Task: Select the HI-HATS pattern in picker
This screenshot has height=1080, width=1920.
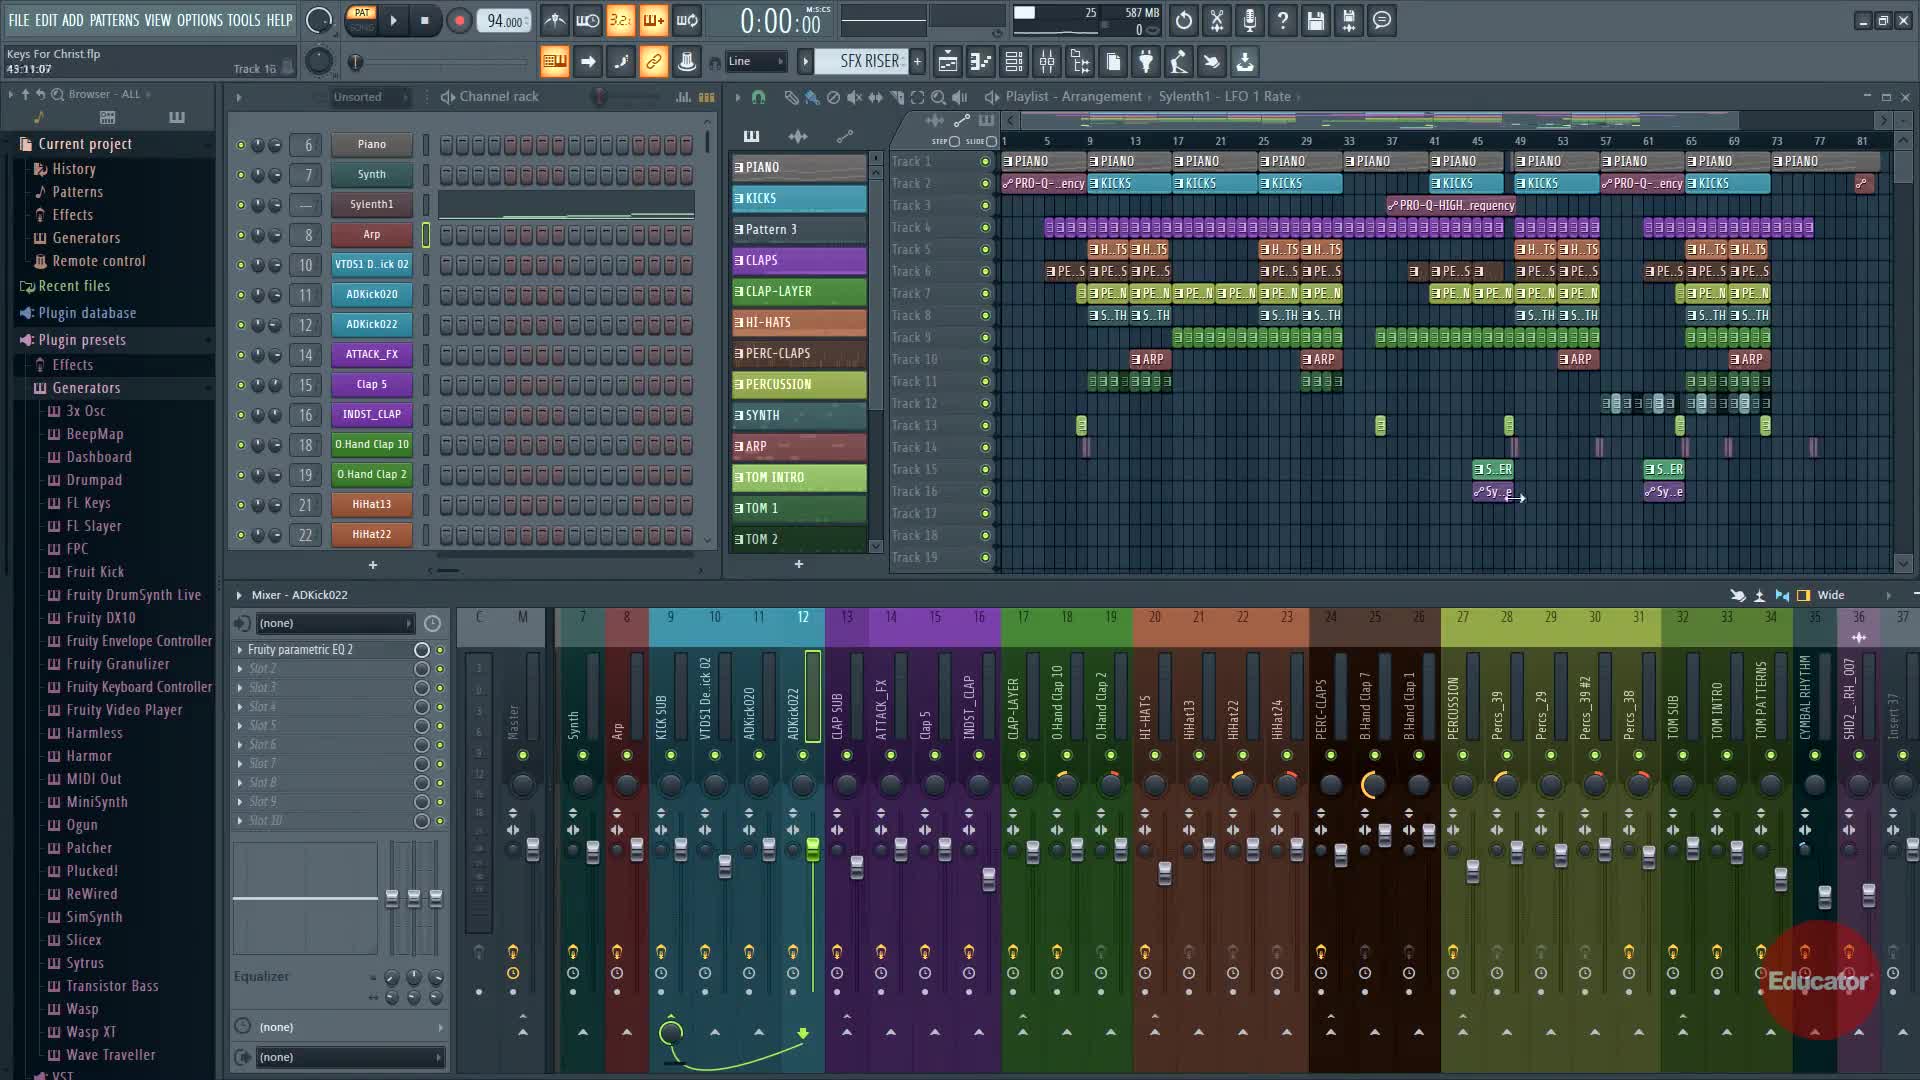Action: [799, 322]
